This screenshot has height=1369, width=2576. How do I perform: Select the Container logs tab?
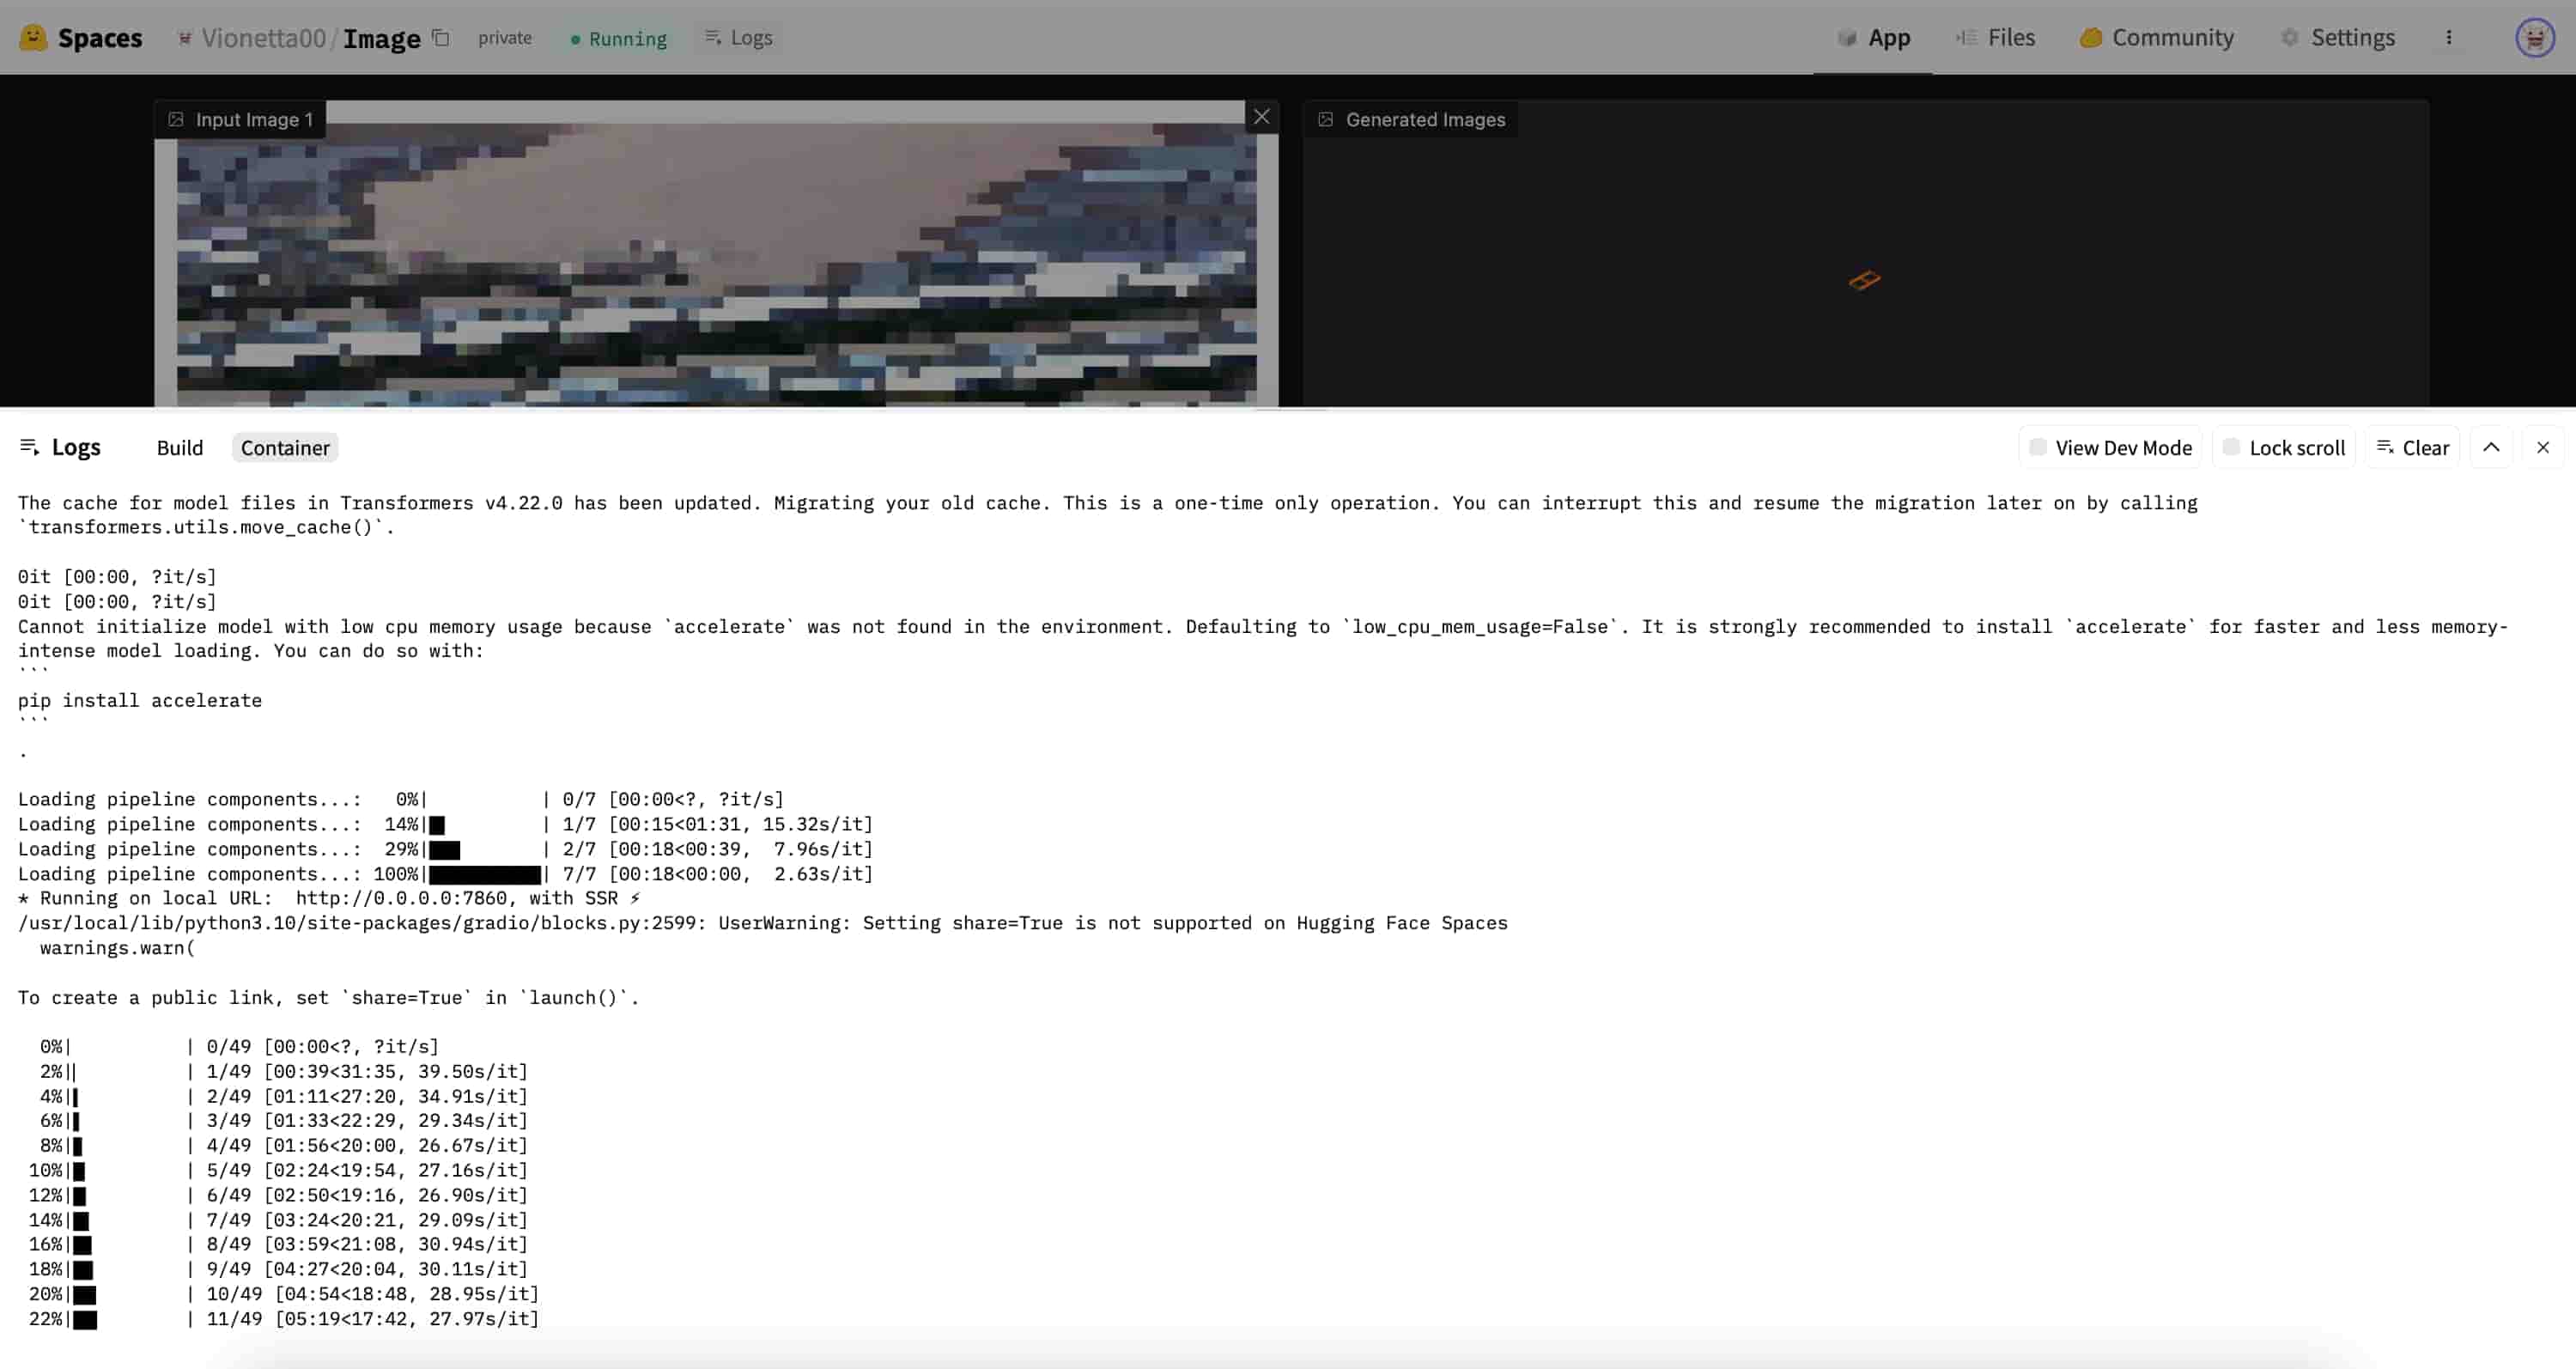285,448
